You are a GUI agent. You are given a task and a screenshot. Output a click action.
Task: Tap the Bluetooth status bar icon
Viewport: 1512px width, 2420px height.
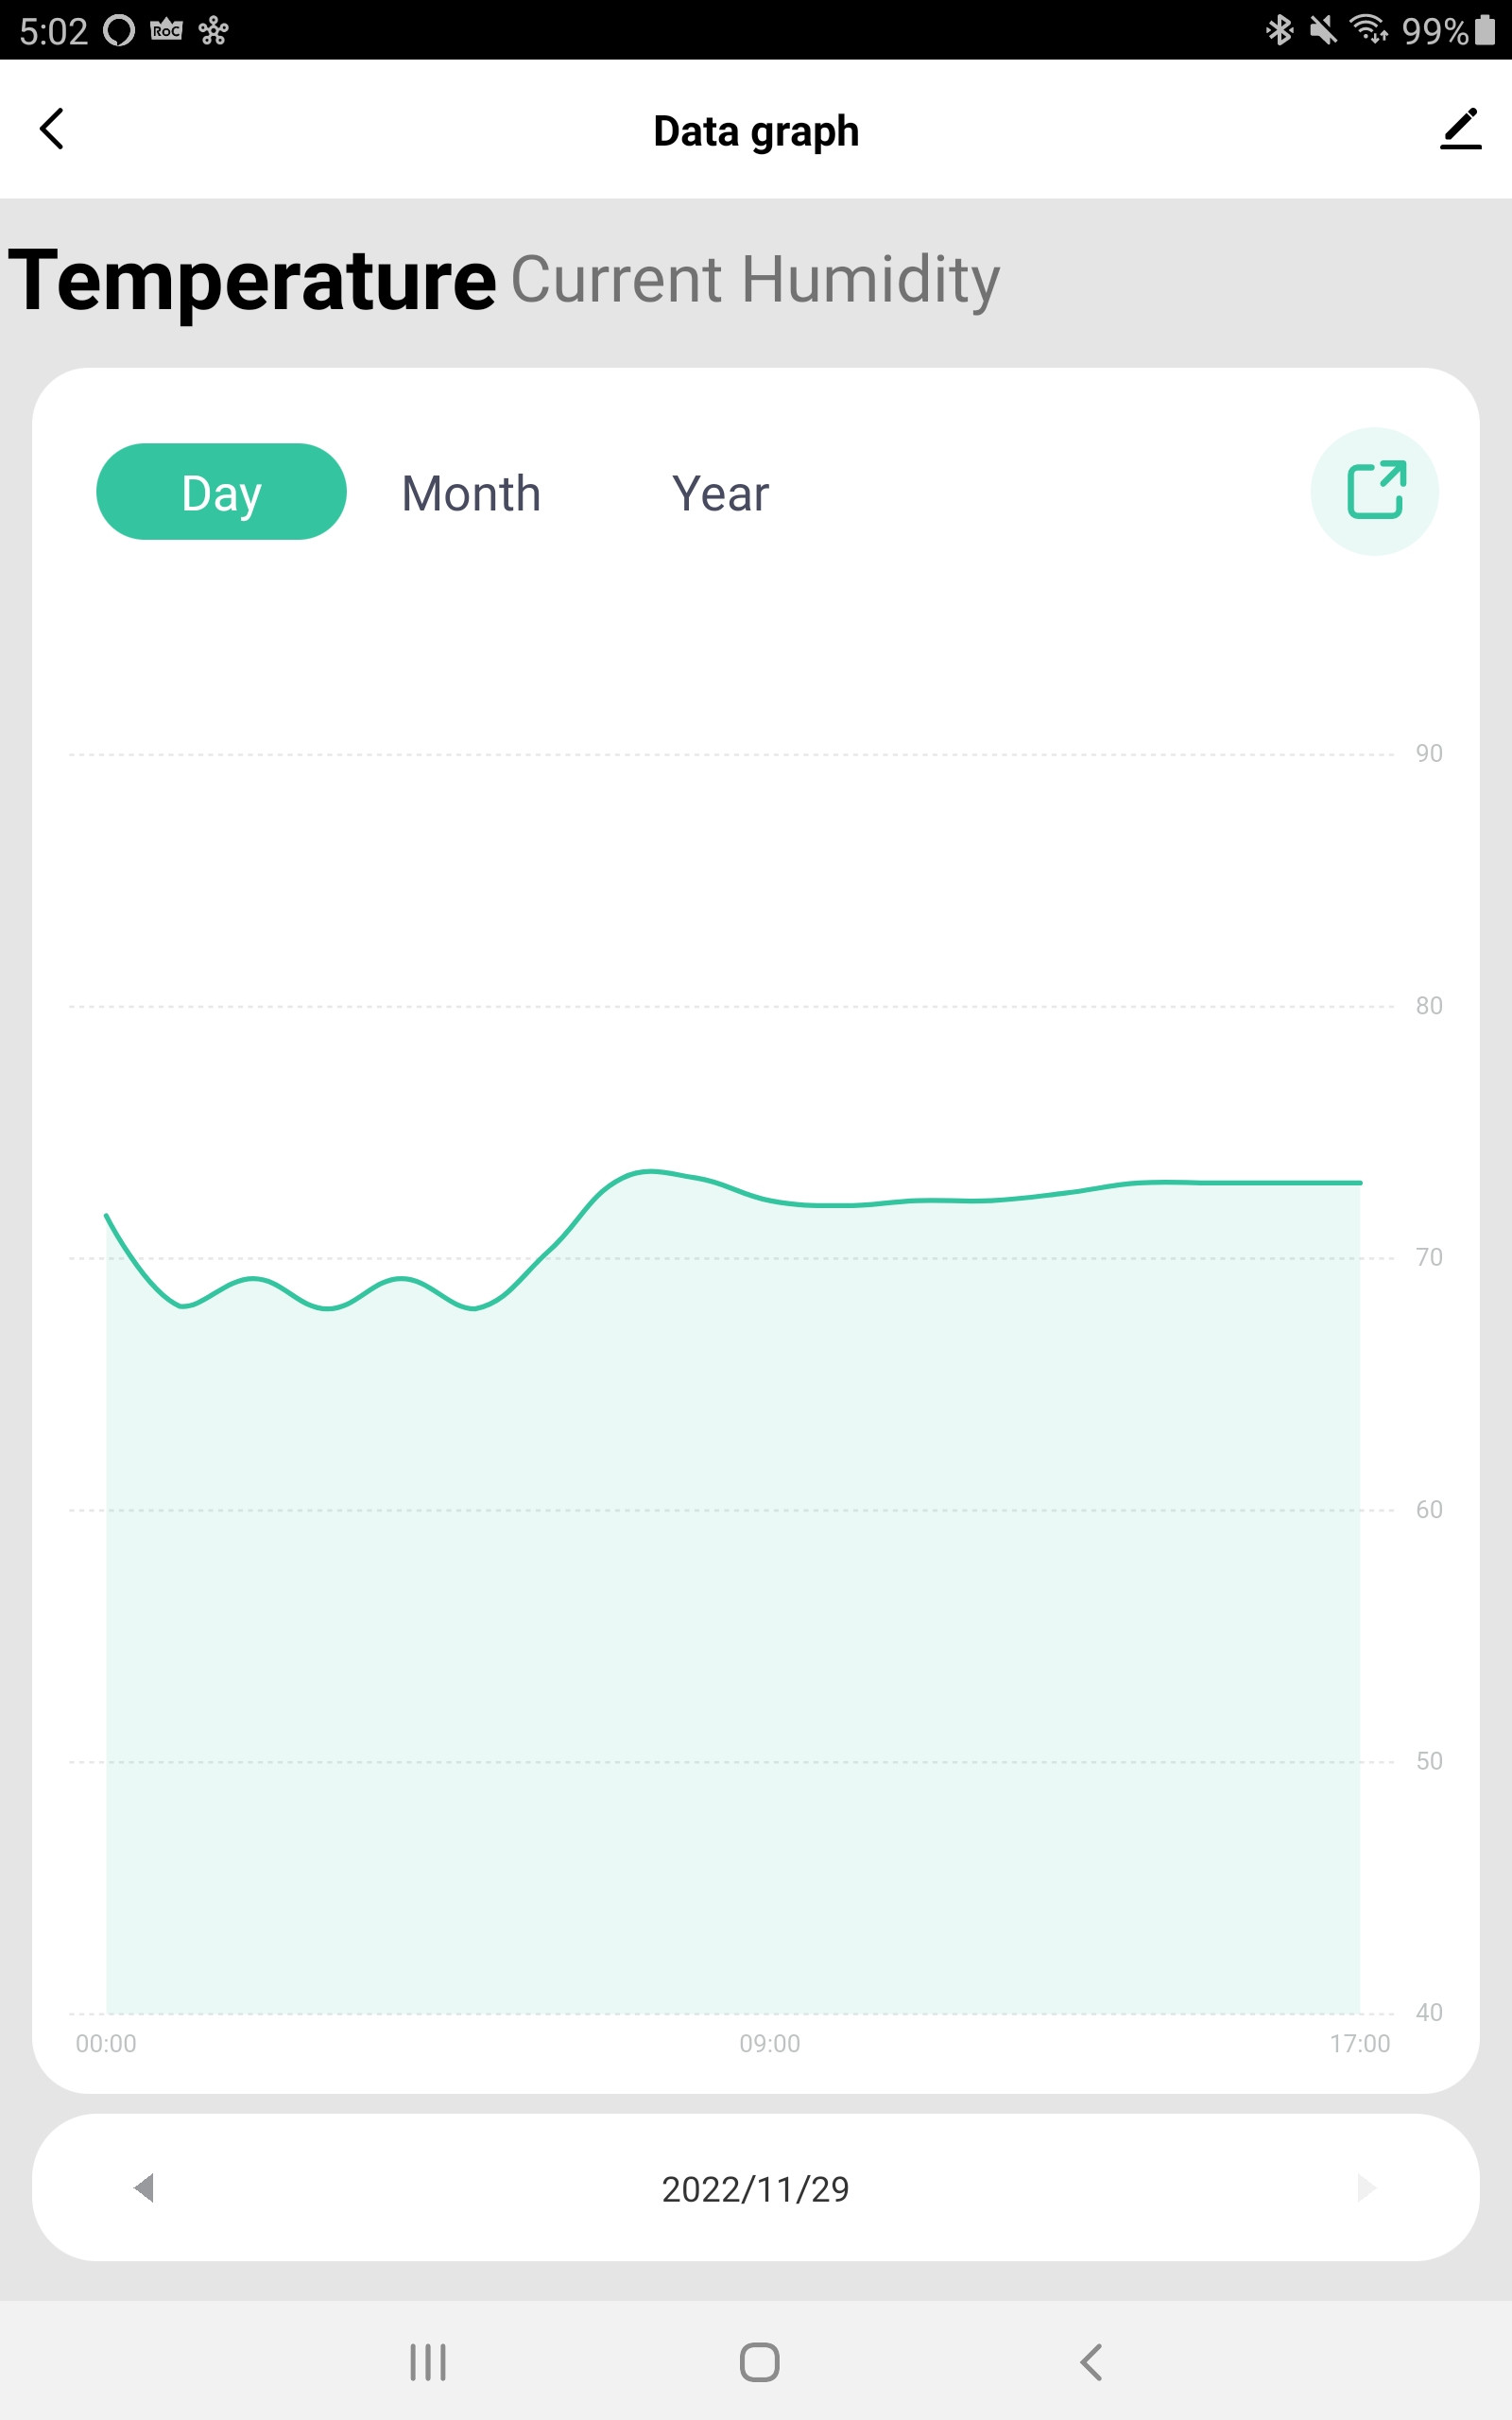(x=1279, y=30)
